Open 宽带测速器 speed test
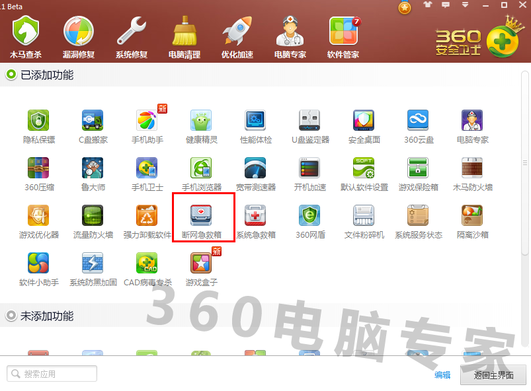This screenshot has width=531, height=391. point(256,174)
